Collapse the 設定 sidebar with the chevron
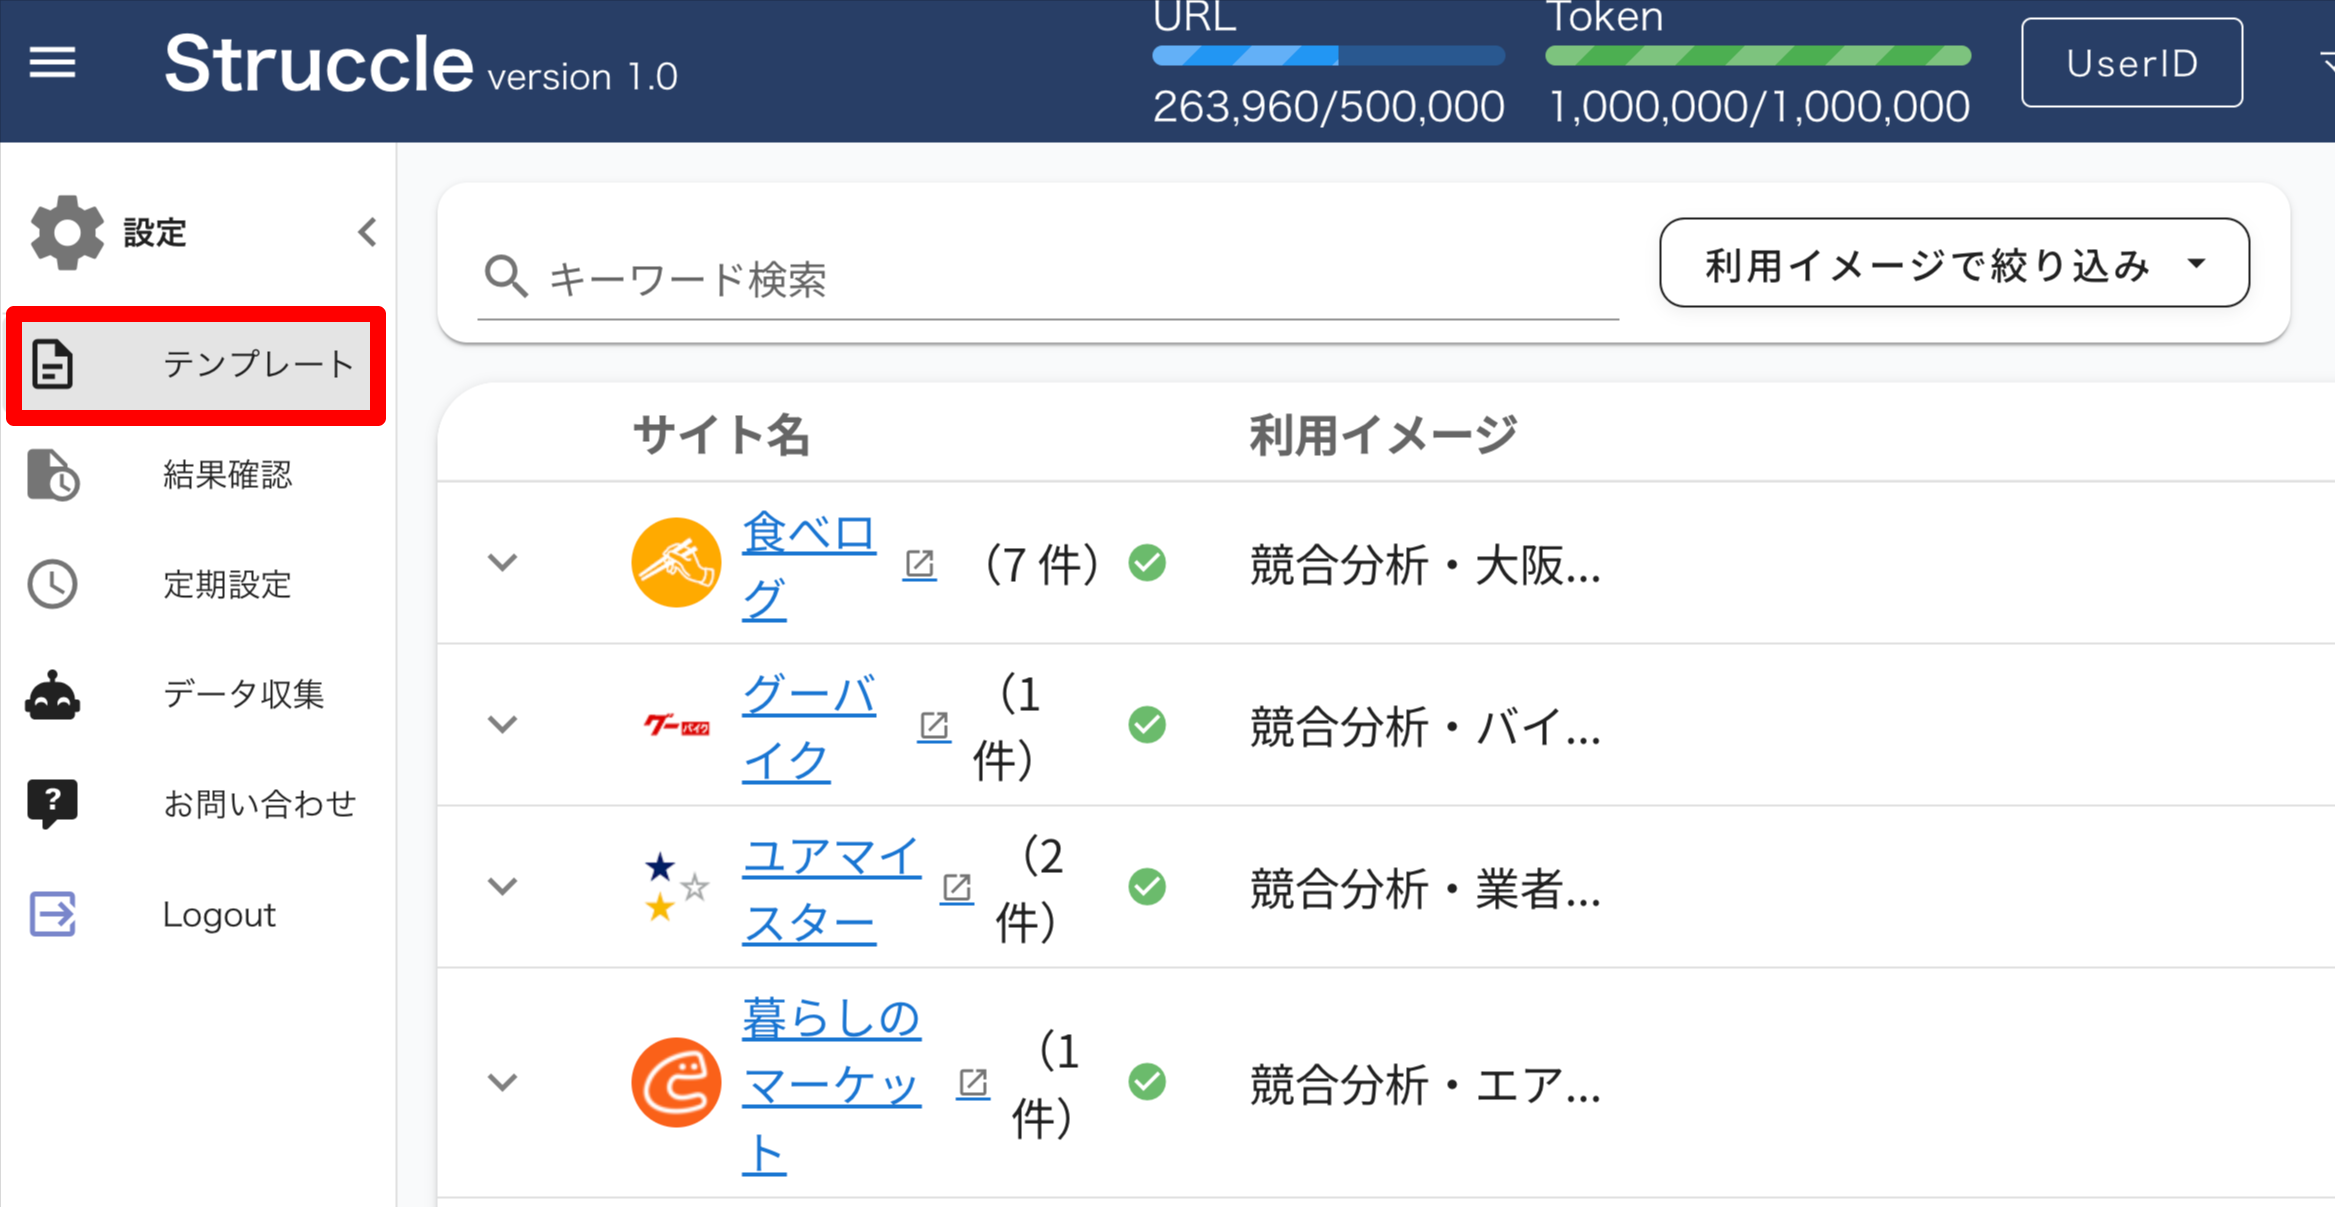2335x1207 pixels. pyautogui.click(x=367, y=232)
